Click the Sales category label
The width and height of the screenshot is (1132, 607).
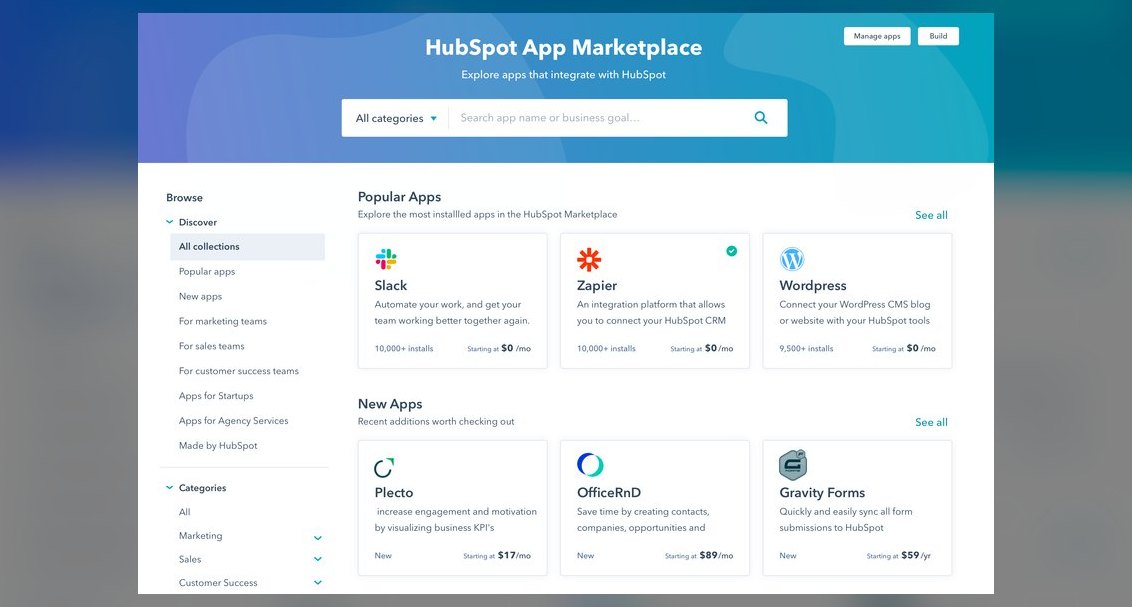(x=190, y=559)
